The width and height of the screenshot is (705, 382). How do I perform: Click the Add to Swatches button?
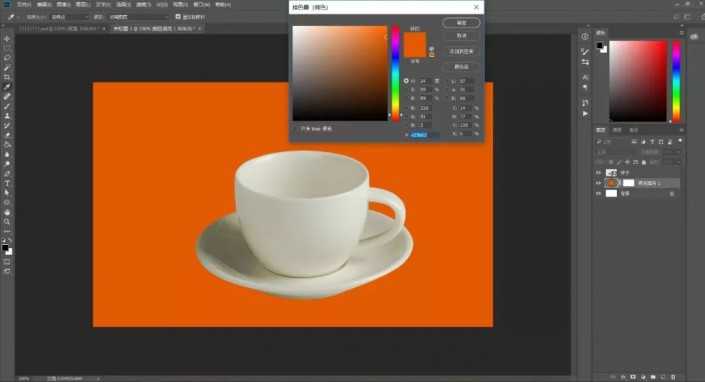(461, 52)
